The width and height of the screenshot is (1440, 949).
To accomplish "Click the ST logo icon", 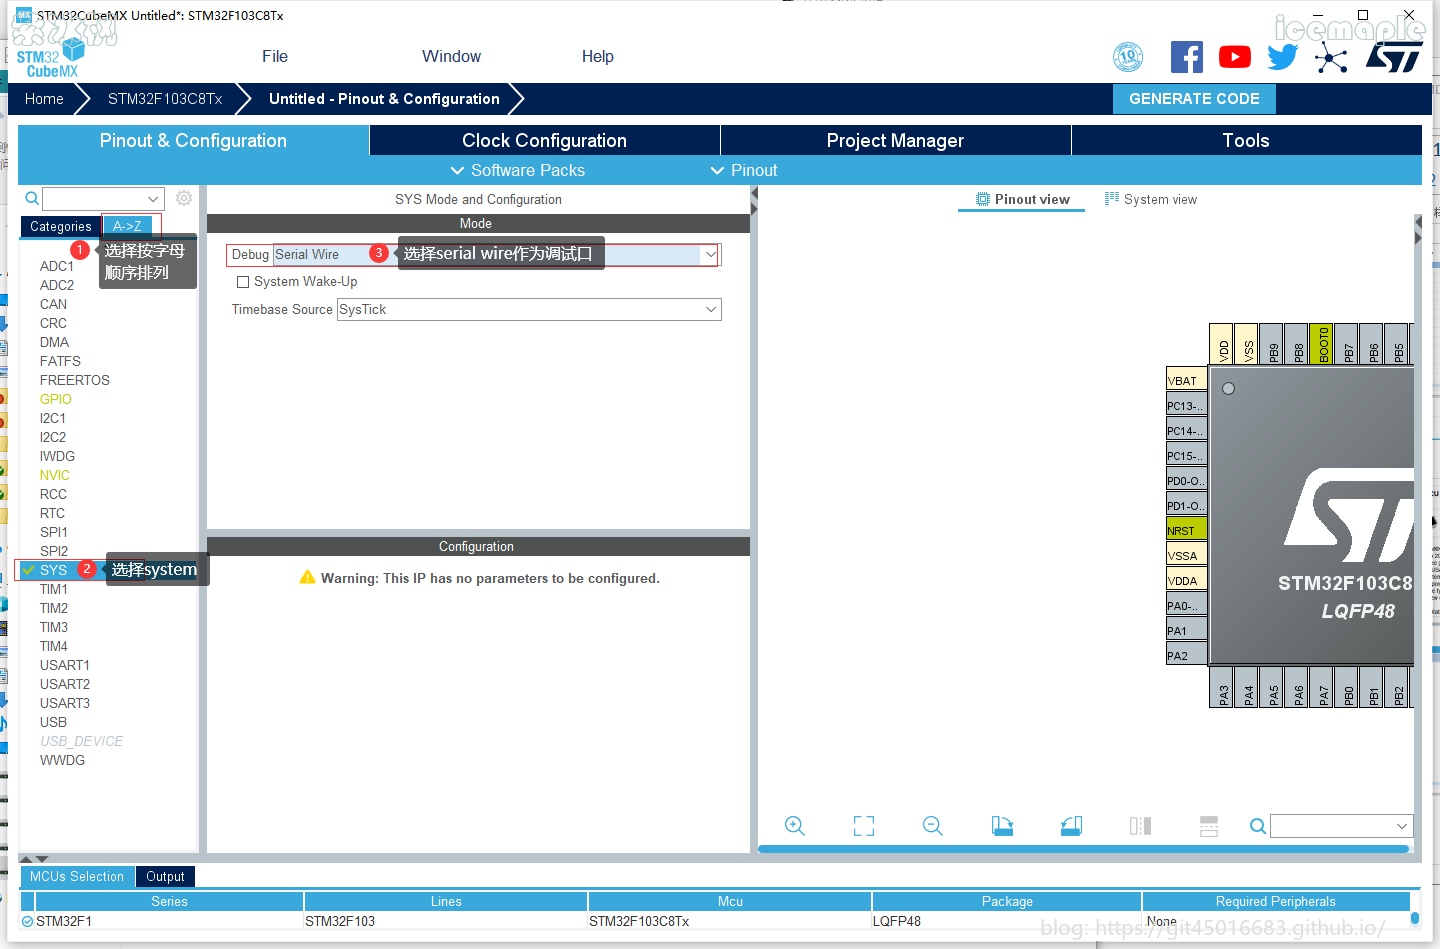I will (1394, 57).
